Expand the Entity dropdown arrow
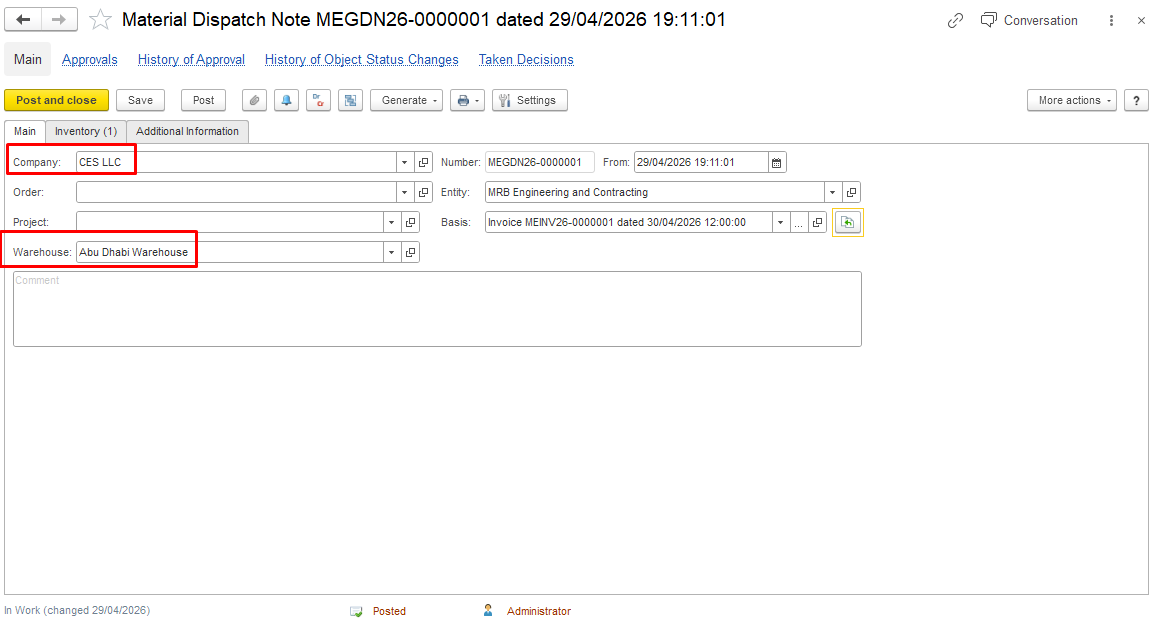Image resolution: width=1168 pixels, height=632 pixels. (x=832, y=192)
